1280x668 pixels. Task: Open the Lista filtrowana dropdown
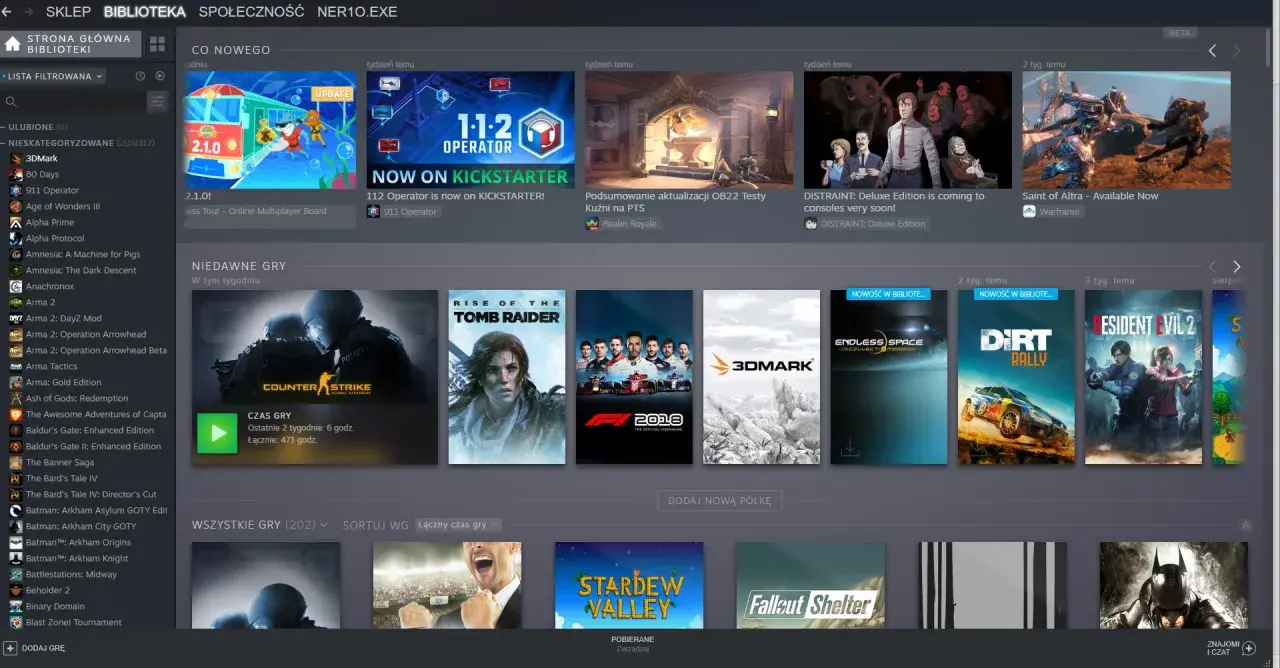pyautogui.click(x=53, y=76)
